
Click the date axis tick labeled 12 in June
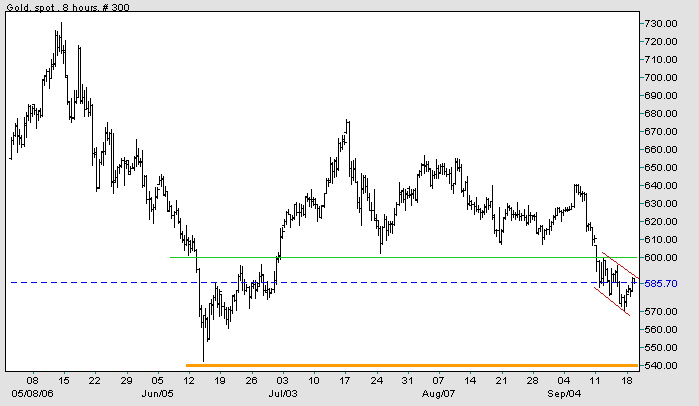(189, 381)
